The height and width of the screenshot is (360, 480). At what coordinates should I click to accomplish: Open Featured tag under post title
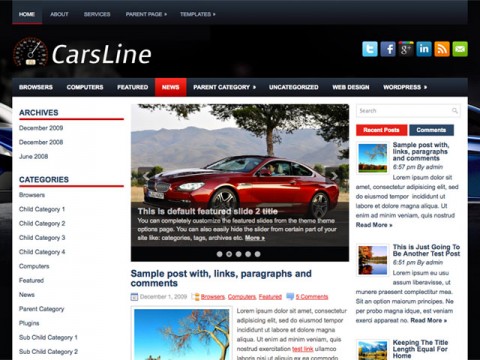pos(270,297)
